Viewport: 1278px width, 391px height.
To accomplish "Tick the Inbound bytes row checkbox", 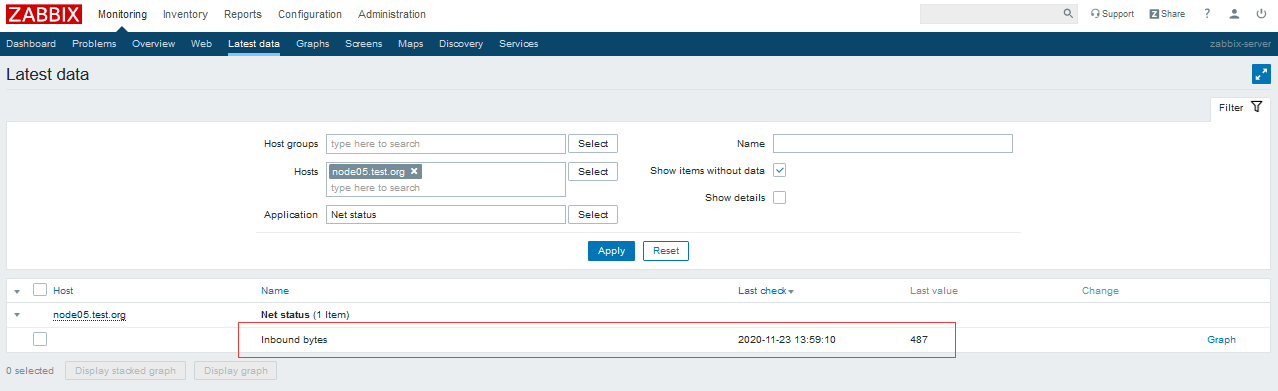I will coord(40,339).
